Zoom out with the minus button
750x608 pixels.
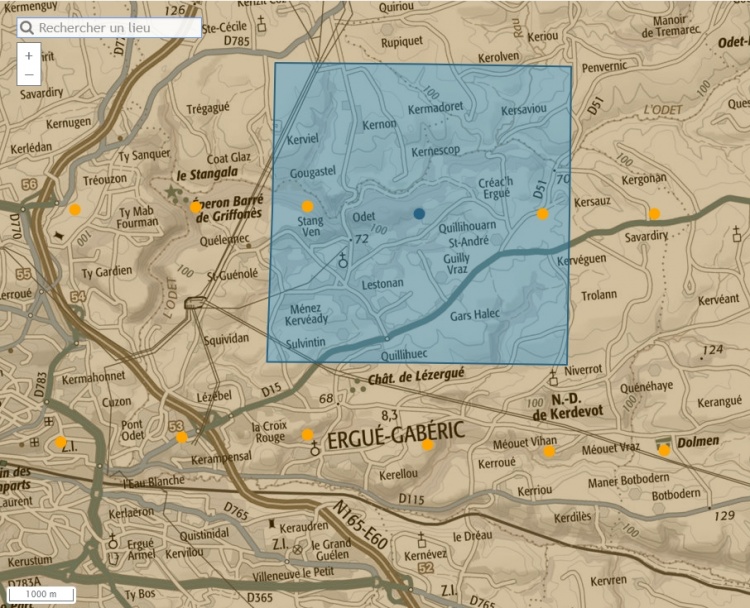click(29, 75)
